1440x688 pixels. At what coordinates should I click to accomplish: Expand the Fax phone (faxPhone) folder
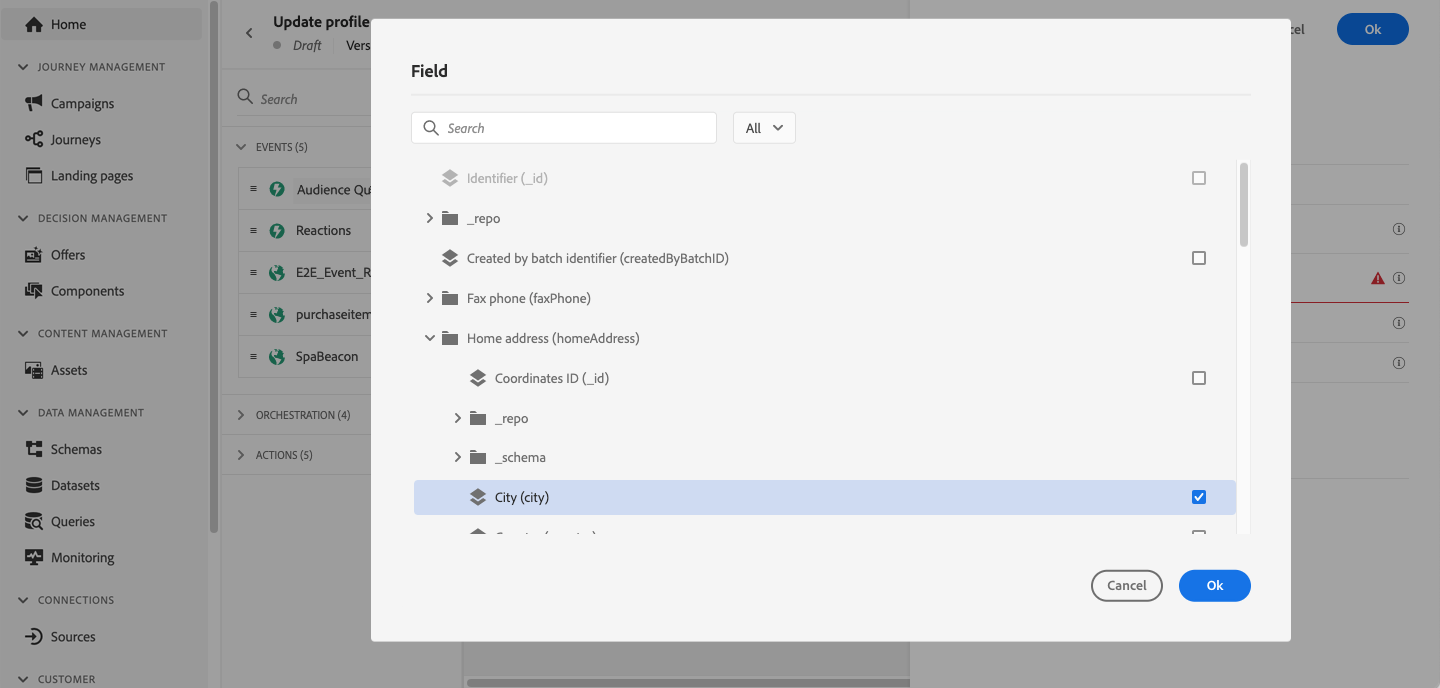430,298
